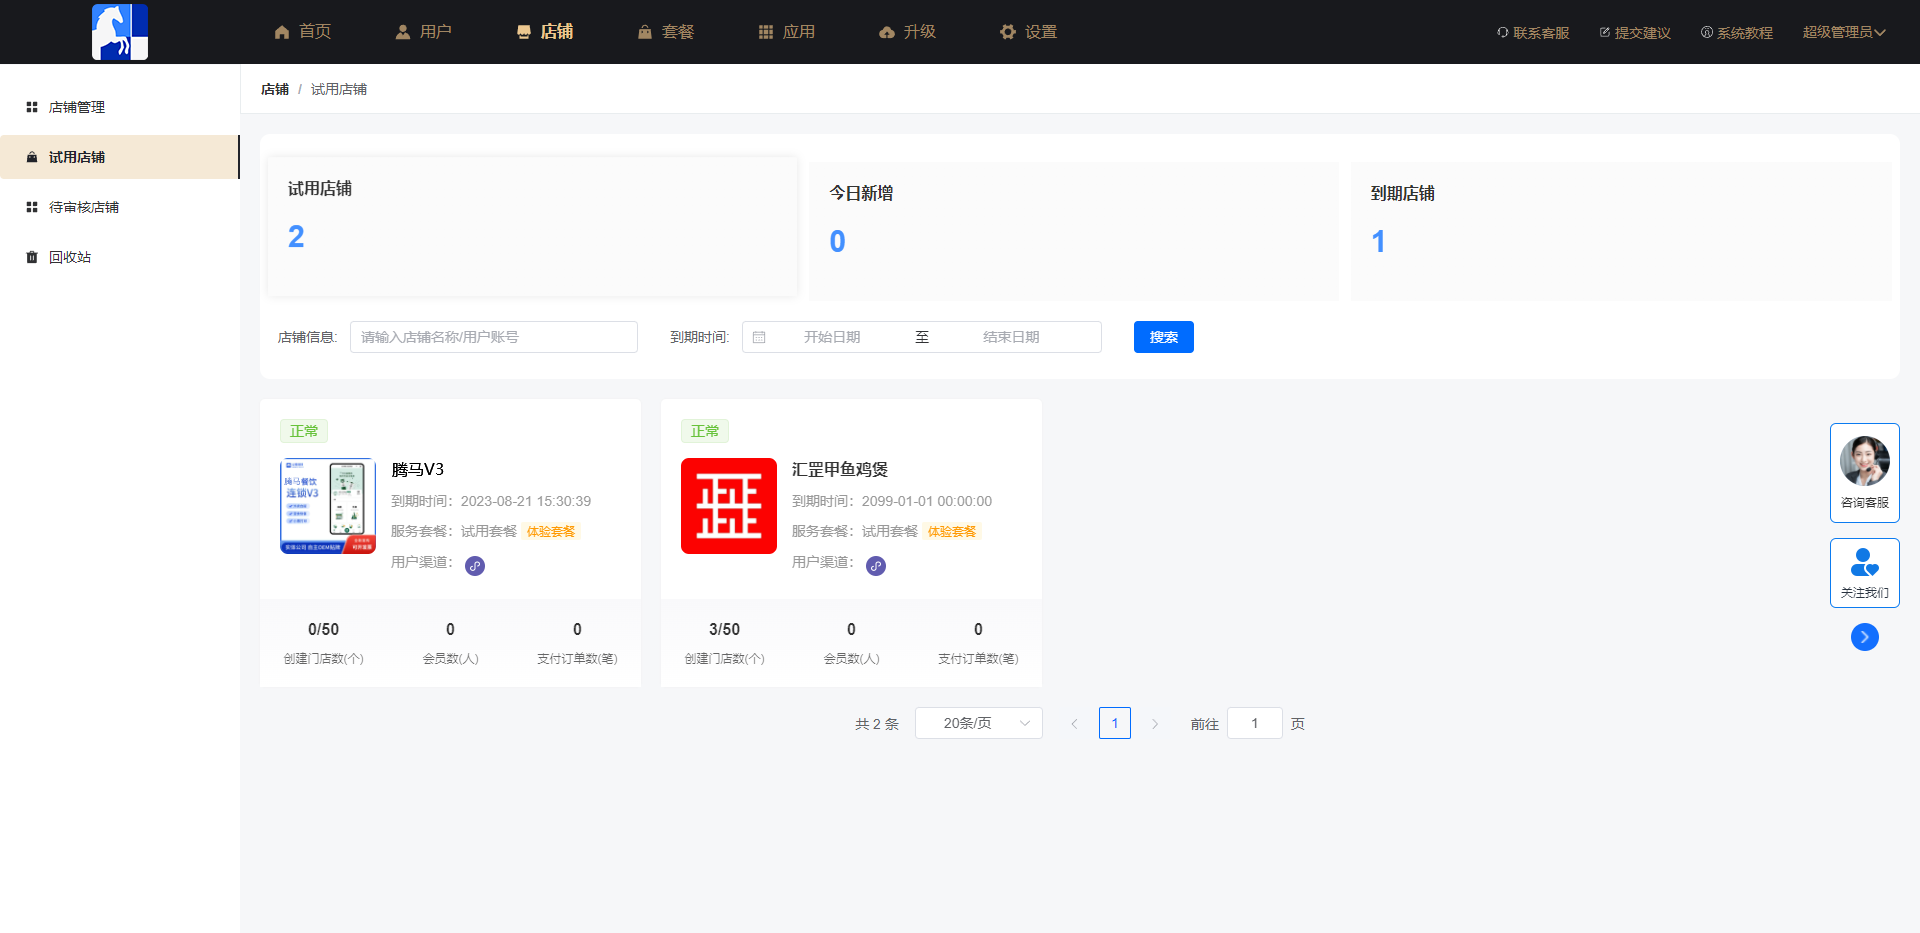Viewport: 1920px width, 933px height.
Task: Select 试用店铺 in the sidebar
Action: pyautogui.click(x=120, y=157)
